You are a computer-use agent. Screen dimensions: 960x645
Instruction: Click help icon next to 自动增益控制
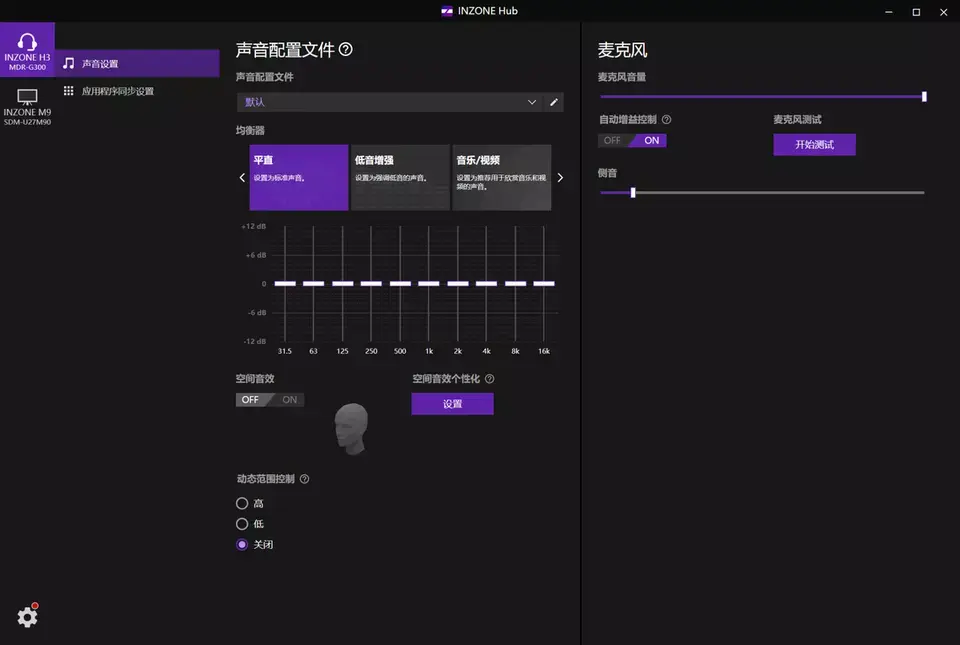coord(667,120)
